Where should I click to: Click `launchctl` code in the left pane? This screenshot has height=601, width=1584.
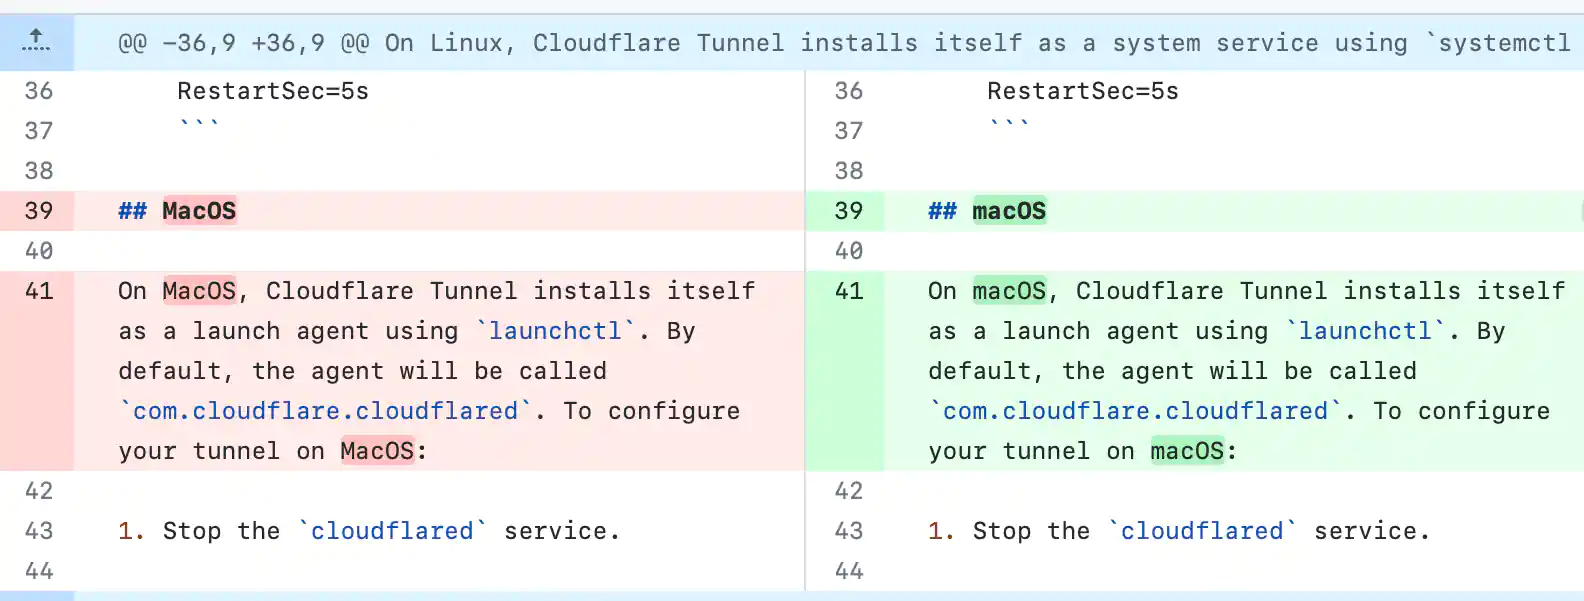tap(555, 331)
